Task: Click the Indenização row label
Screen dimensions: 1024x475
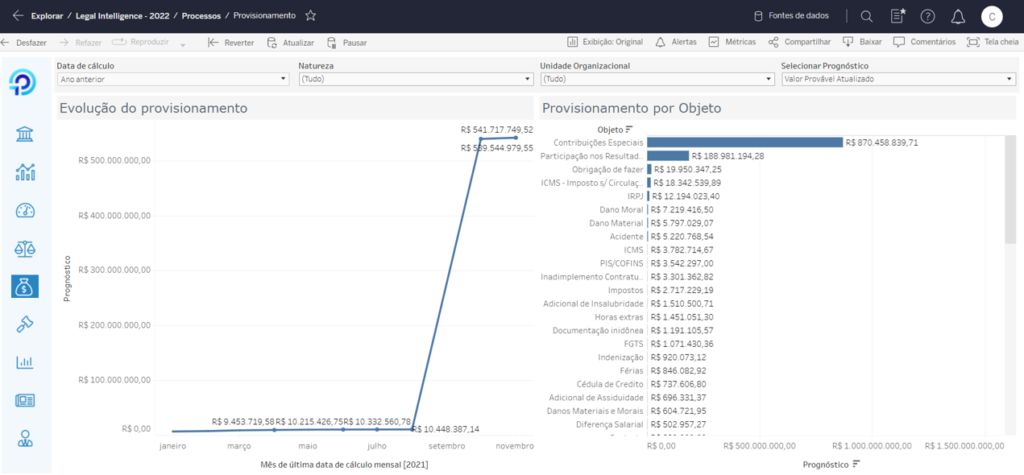Action: point(621,357)
